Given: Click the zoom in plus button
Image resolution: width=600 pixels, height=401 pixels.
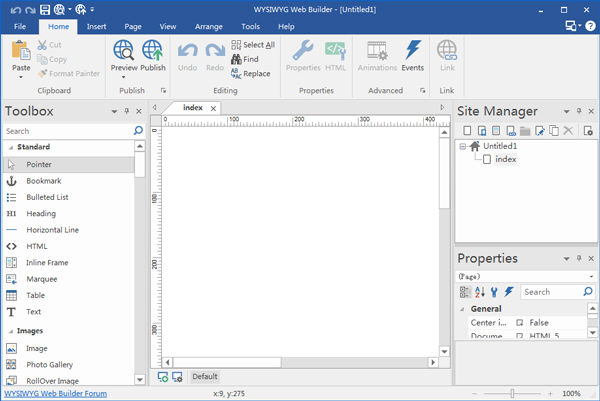Looking at the screenshot, I should tap(550, 393).
